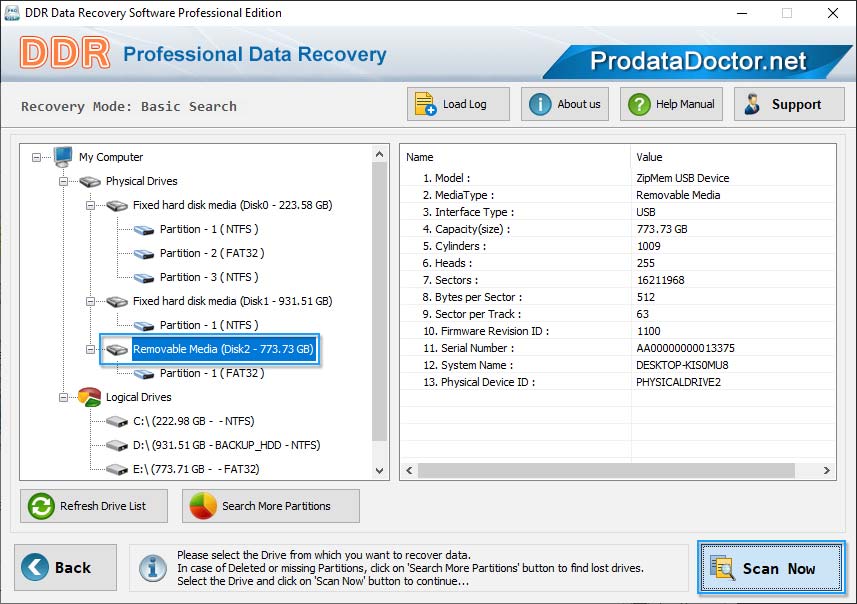Click the Name column header
The image size is (857, 604).
click(419, 157)
